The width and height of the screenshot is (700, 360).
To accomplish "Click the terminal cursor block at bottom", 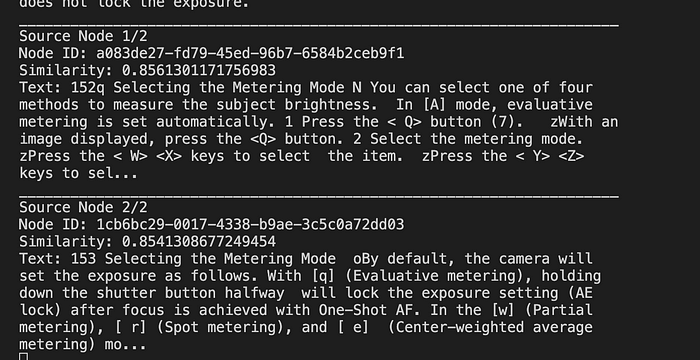I will pyautogui.click(x=24, y=356).
